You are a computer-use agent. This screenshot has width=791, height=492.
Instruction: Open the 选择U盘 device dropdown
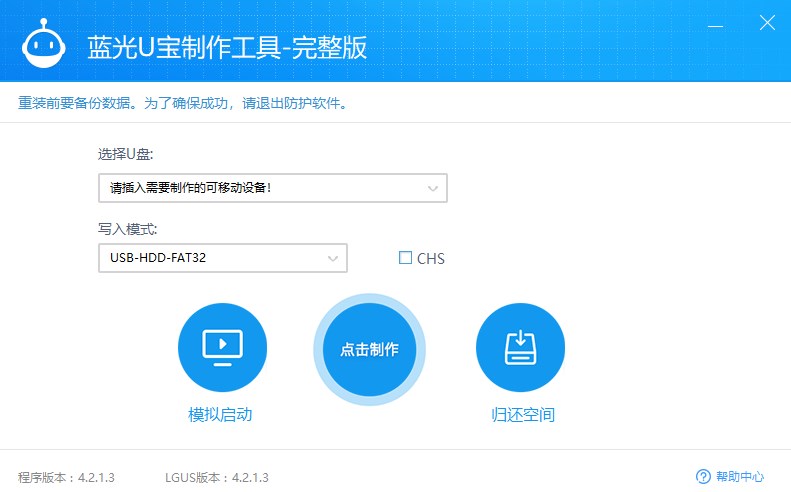tap(260, 188)
